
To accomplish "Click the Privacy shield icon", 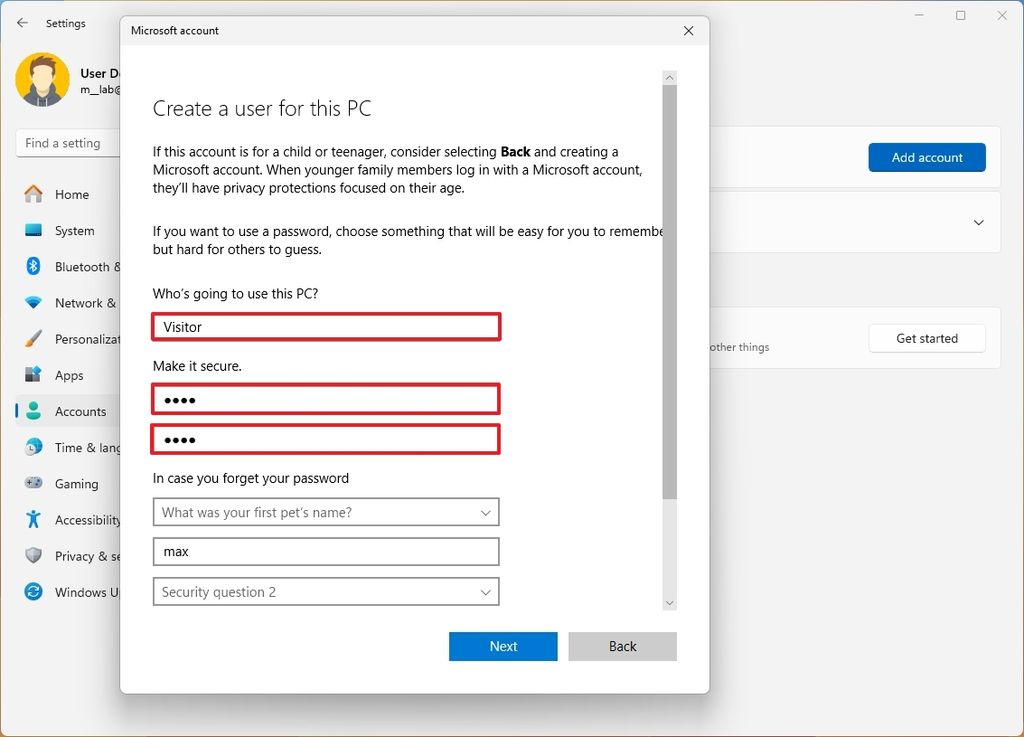I will tap(33, 556).
